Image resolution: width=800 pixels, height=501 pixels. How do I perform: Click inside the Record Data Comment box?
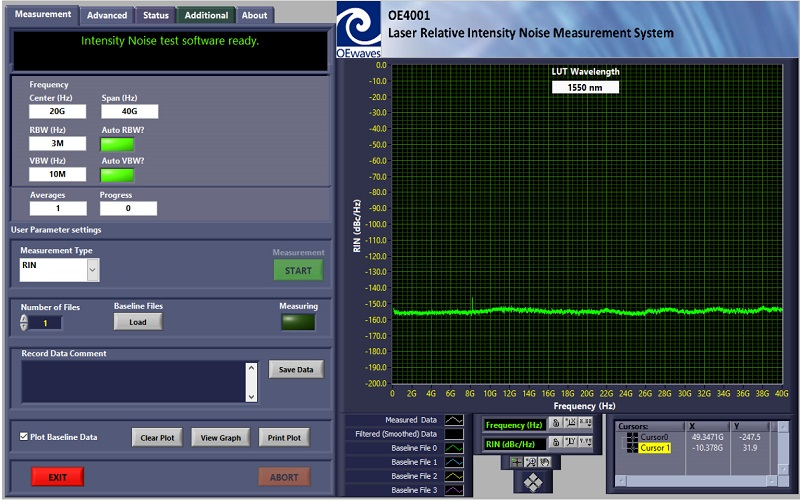(x=134, y=382)
